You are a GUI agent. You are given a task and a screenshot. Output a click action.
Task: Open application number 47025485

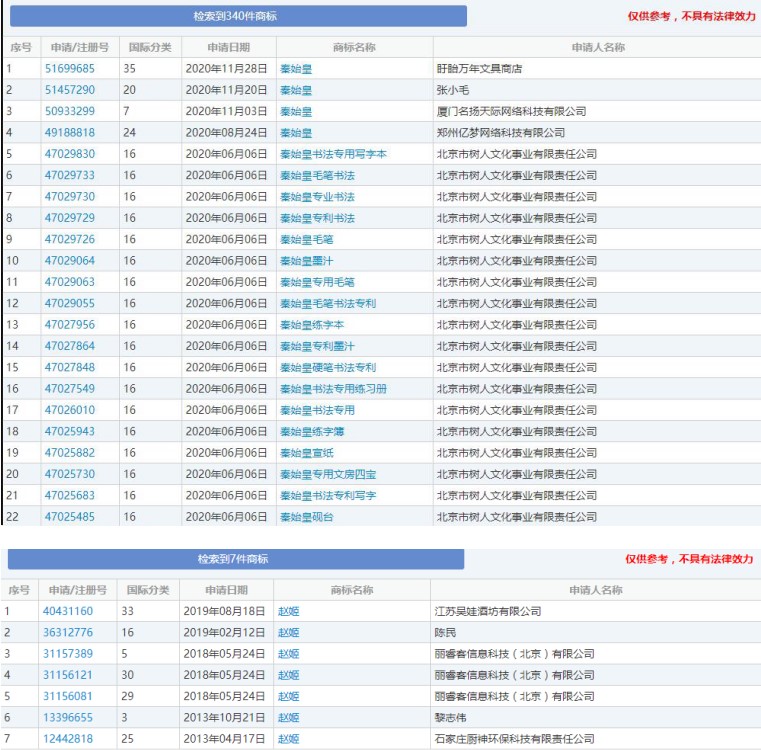69,517
